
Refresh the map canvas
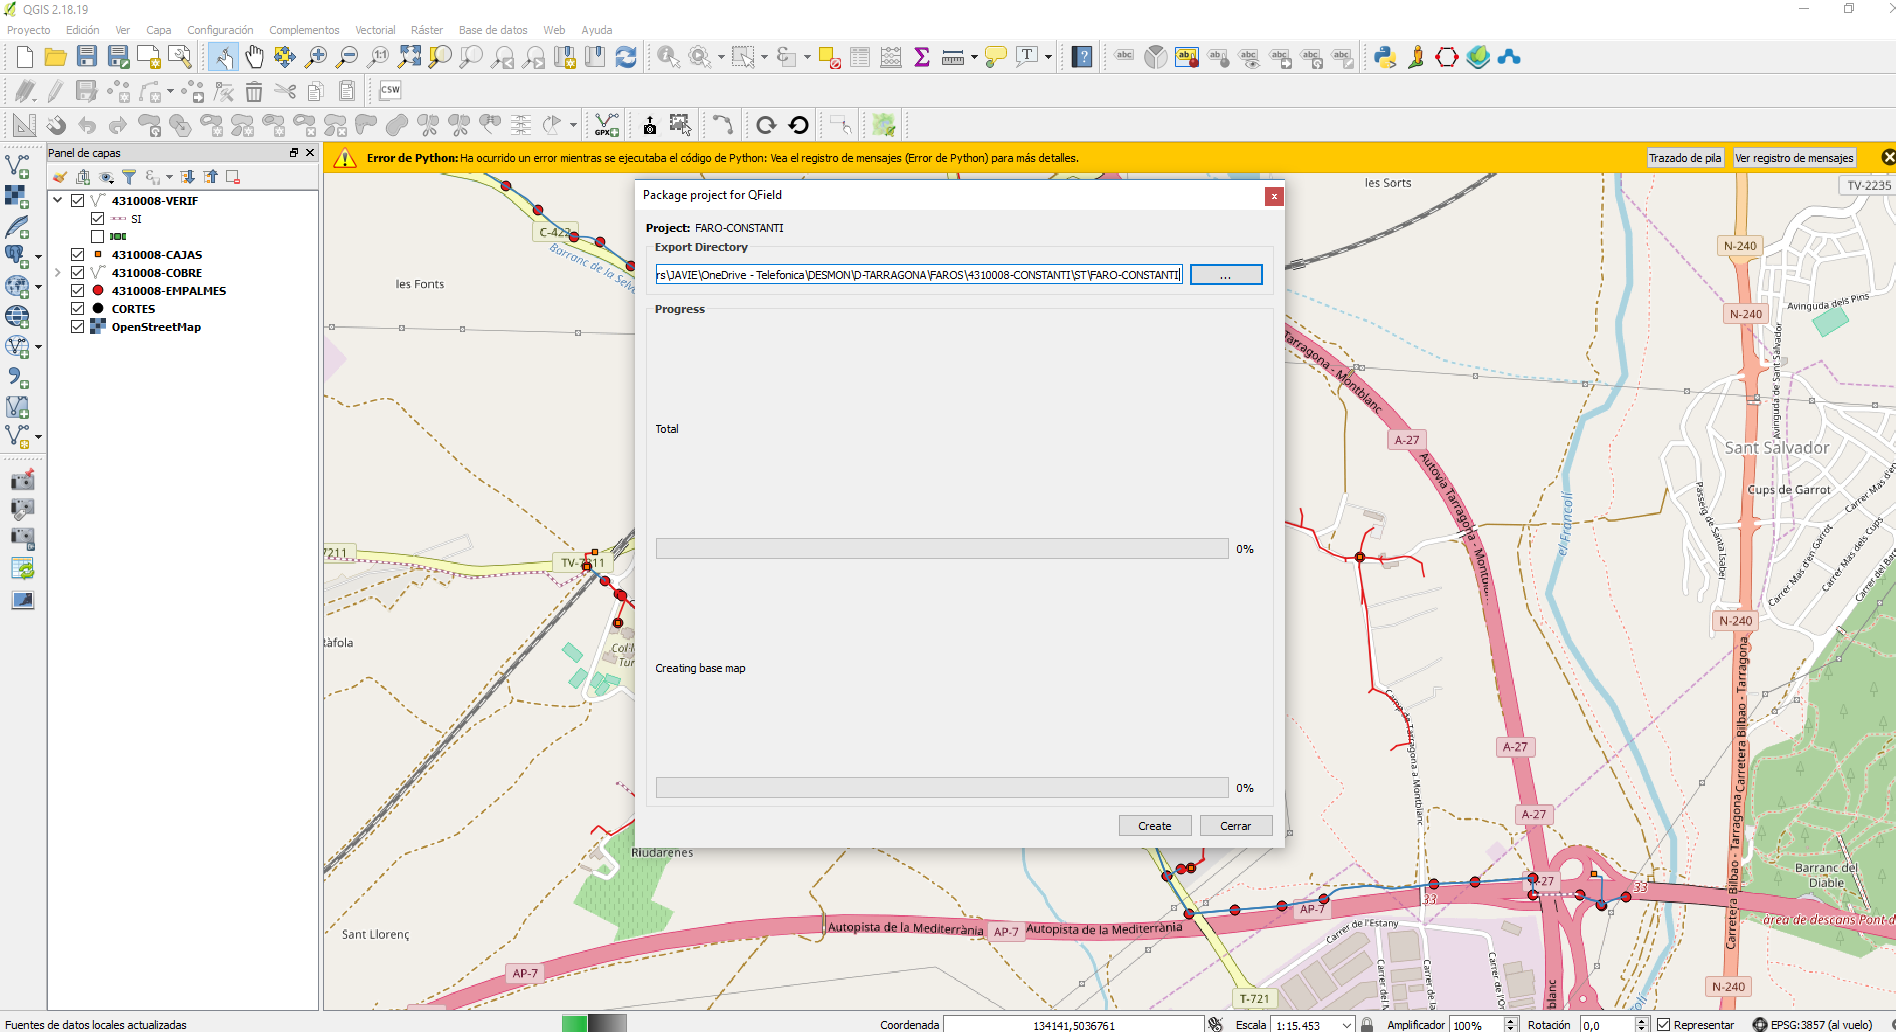coord(626,57)
